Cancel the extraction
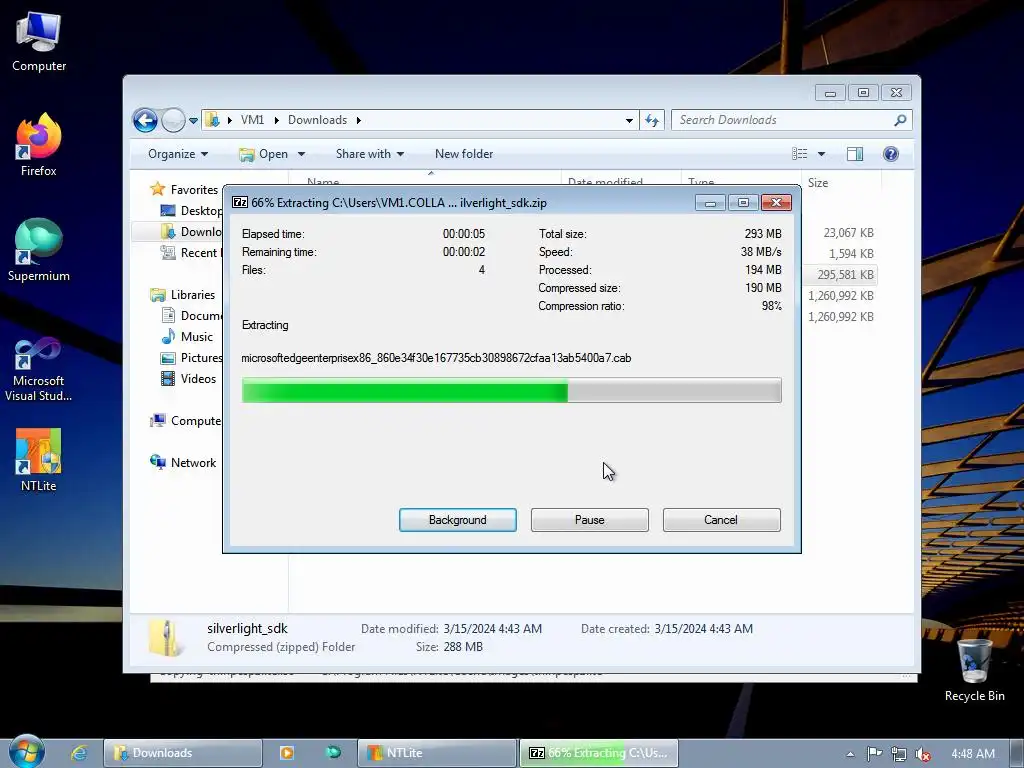This screenshot has width=1024, height=768. pos(721,520)
